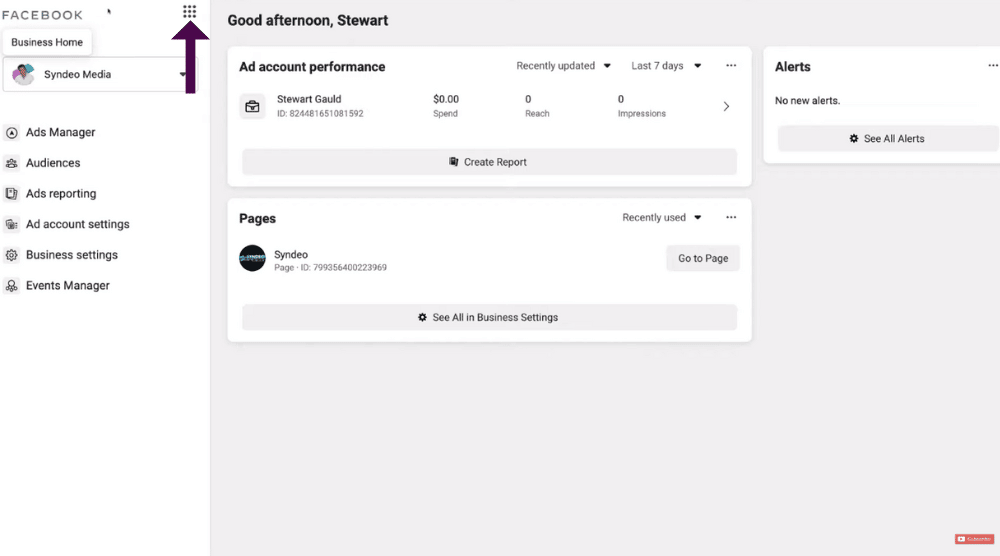Viewport: 1000px width, 556px height.
Task: Click the Ads reporting document icon
Action: click(x=11, y=194)
